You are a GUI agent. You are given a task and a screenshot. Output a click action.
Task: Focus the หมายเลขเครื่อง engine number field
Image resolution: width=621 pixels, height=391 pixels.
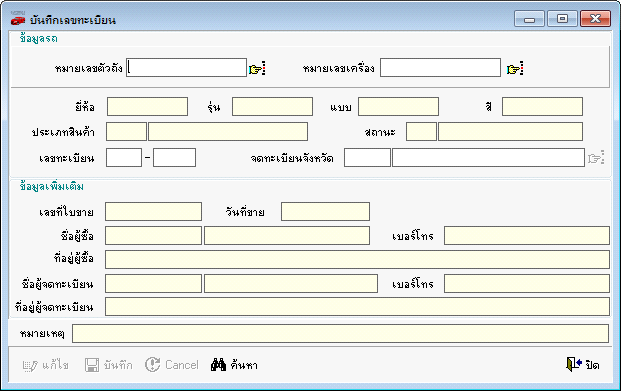point(440,67)
